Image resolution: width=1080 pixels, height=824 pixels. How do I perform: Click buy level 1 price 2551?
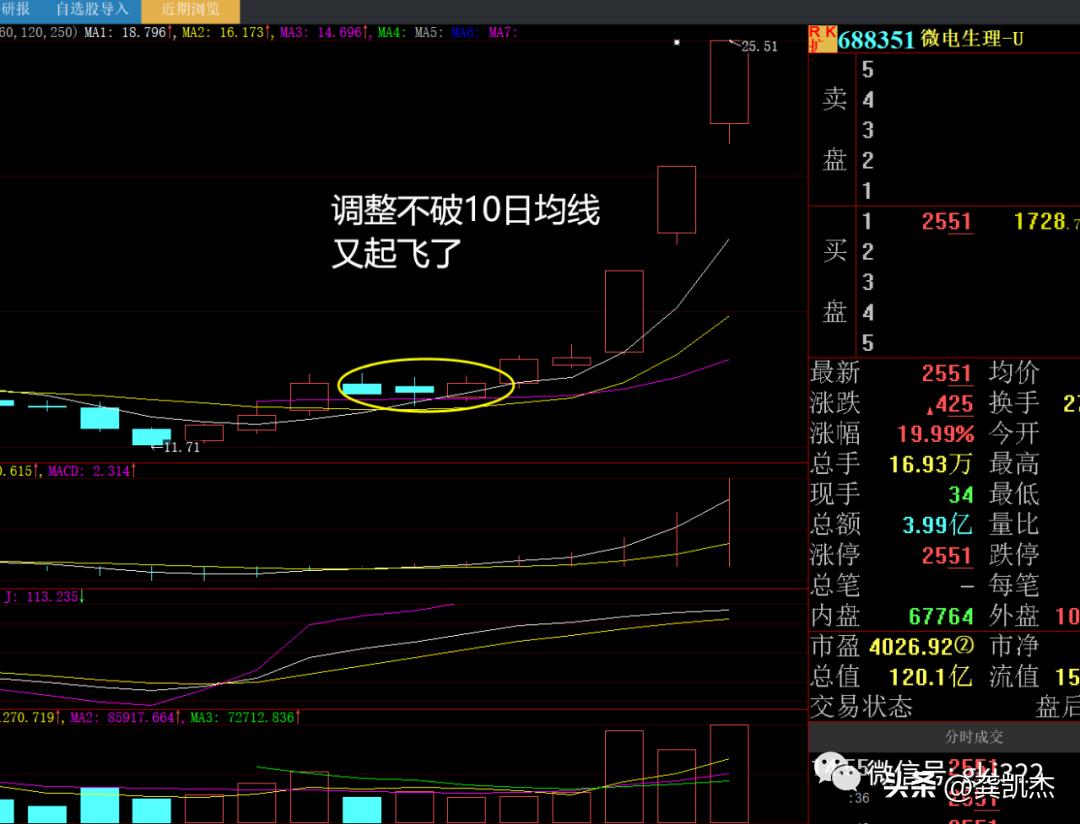pos(946,221)
